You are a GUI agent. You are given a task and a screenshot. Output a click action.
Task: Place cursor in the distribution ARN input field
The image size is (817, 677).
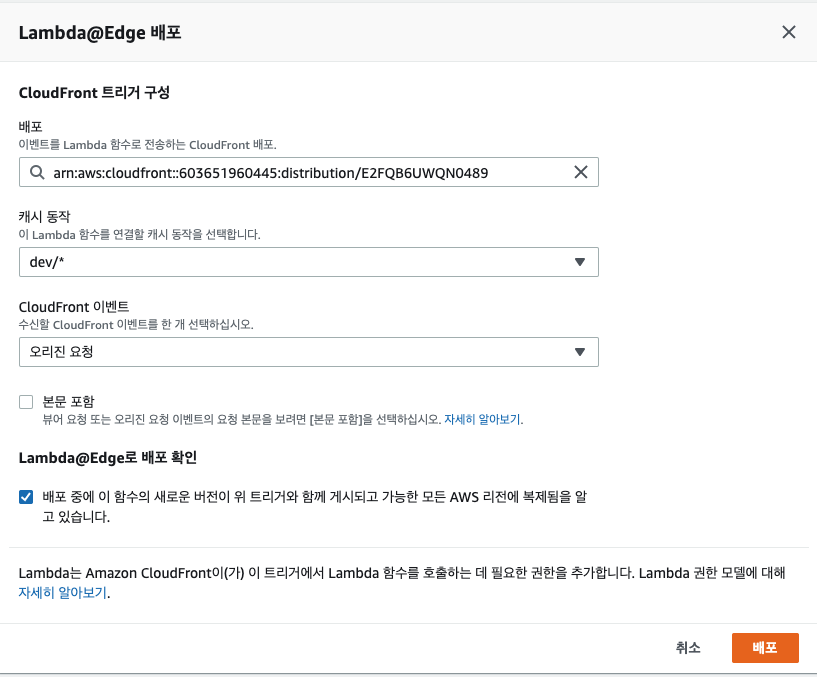pyautogui.click(x=300, y=172)
